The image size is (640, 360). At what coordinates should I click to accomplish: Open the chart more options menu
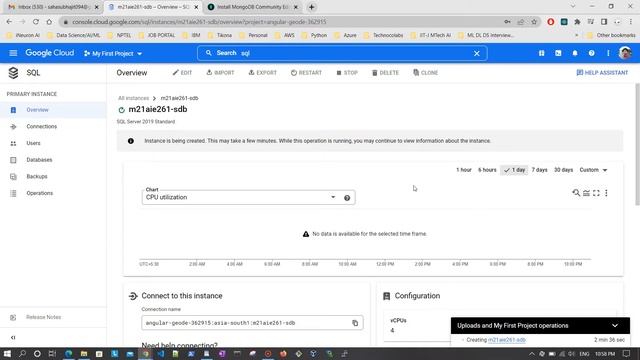coord(606,193)
